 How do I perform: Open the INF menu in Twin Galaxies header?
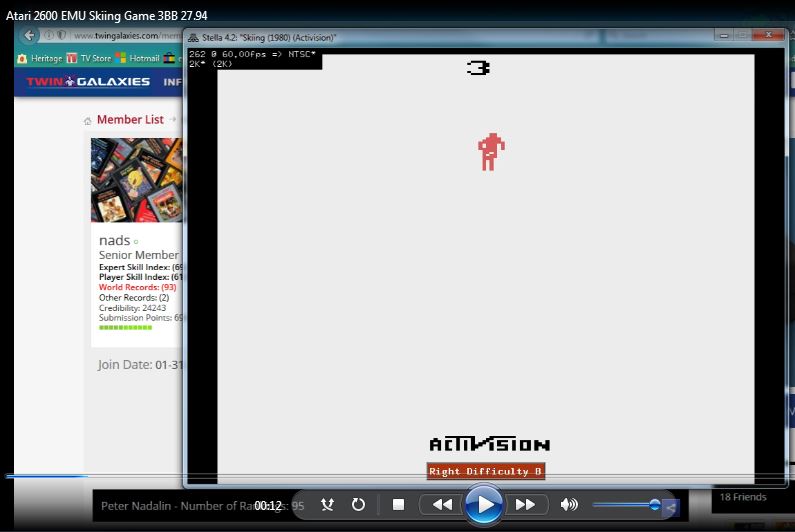172,82
